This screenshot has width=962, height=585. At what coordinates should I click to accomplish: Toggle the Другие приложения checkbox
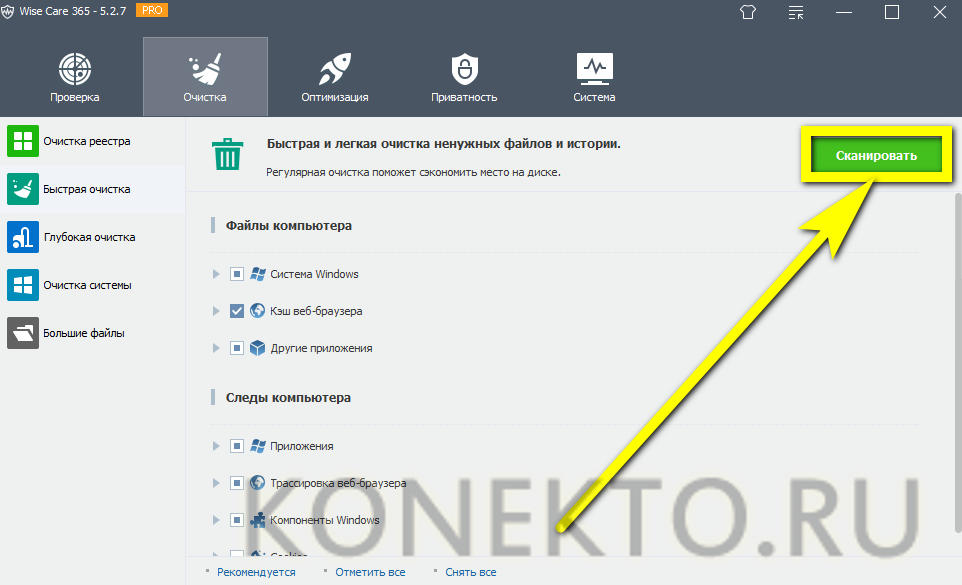click(x=237, y=348)
